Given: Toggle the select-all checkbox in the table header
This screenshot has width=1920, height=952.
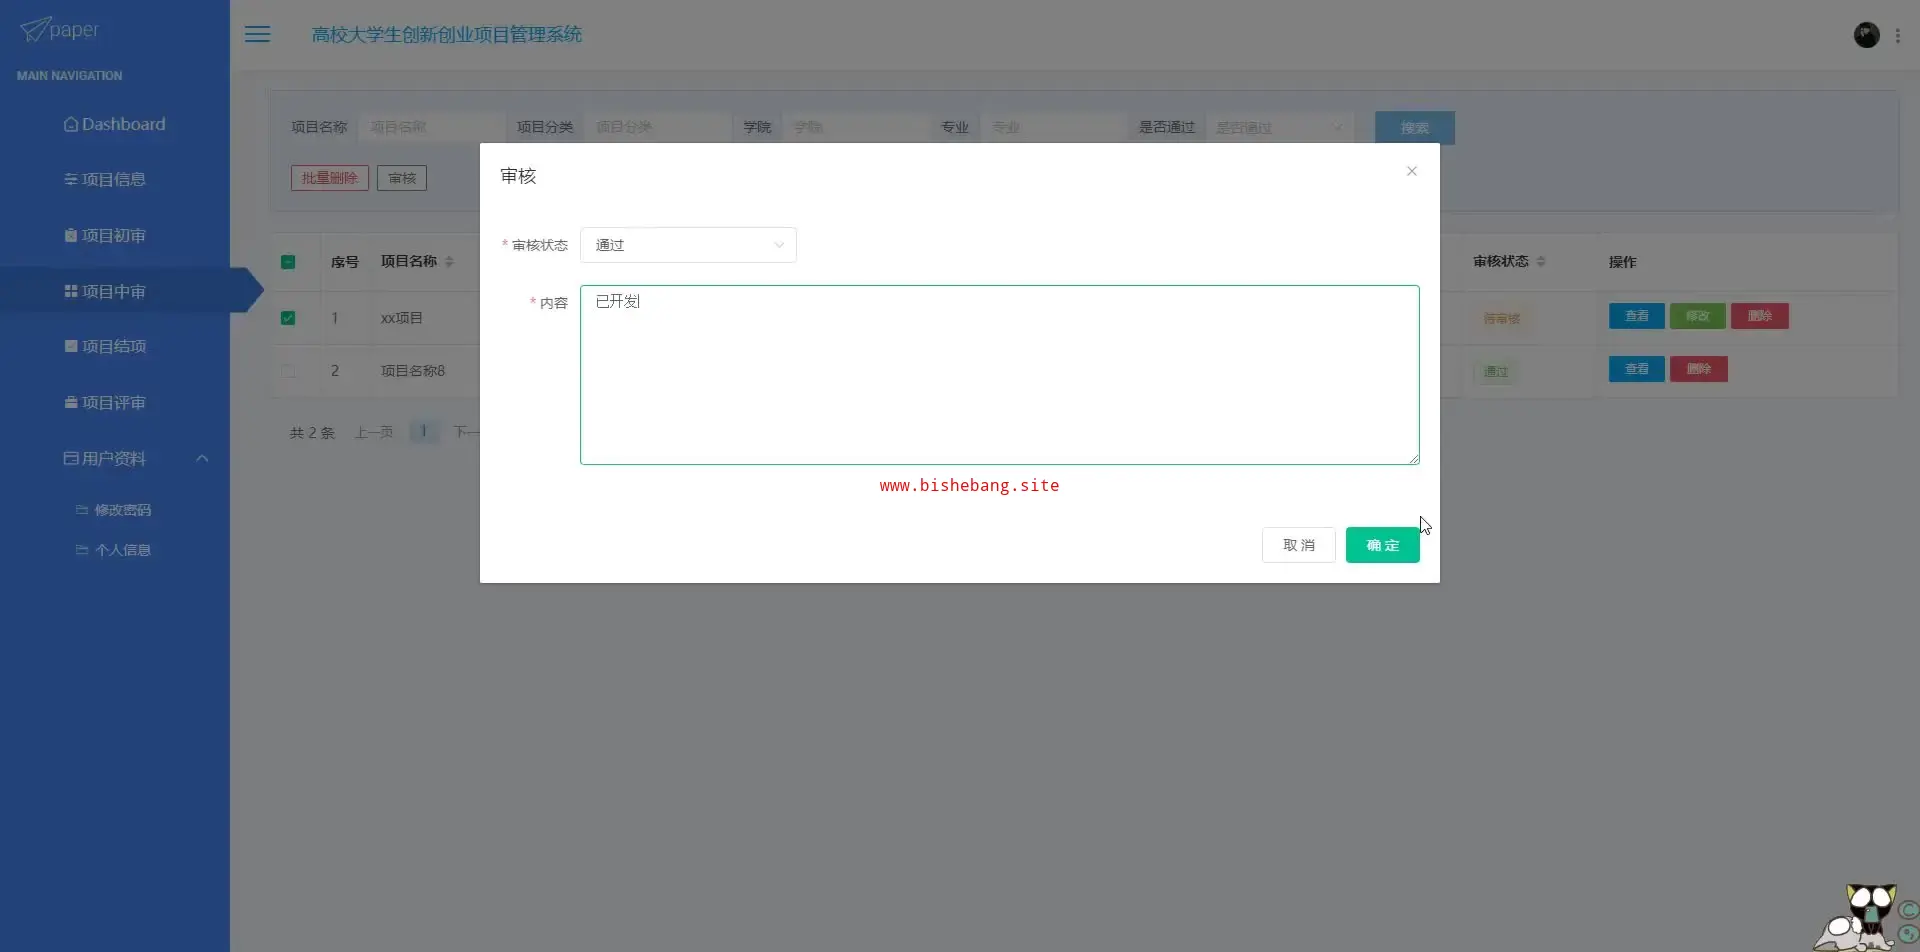Looking at the screenshot, I should coord(288,262).
